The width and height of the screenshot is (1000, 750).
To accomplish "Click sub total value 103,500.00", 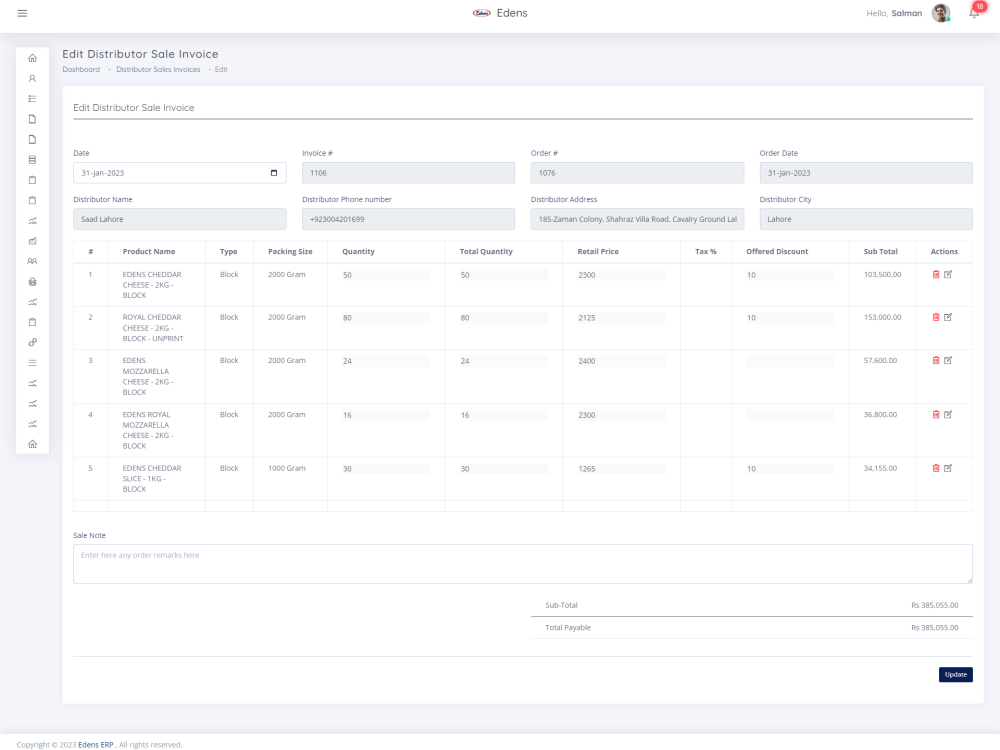I will pos(883,274).
